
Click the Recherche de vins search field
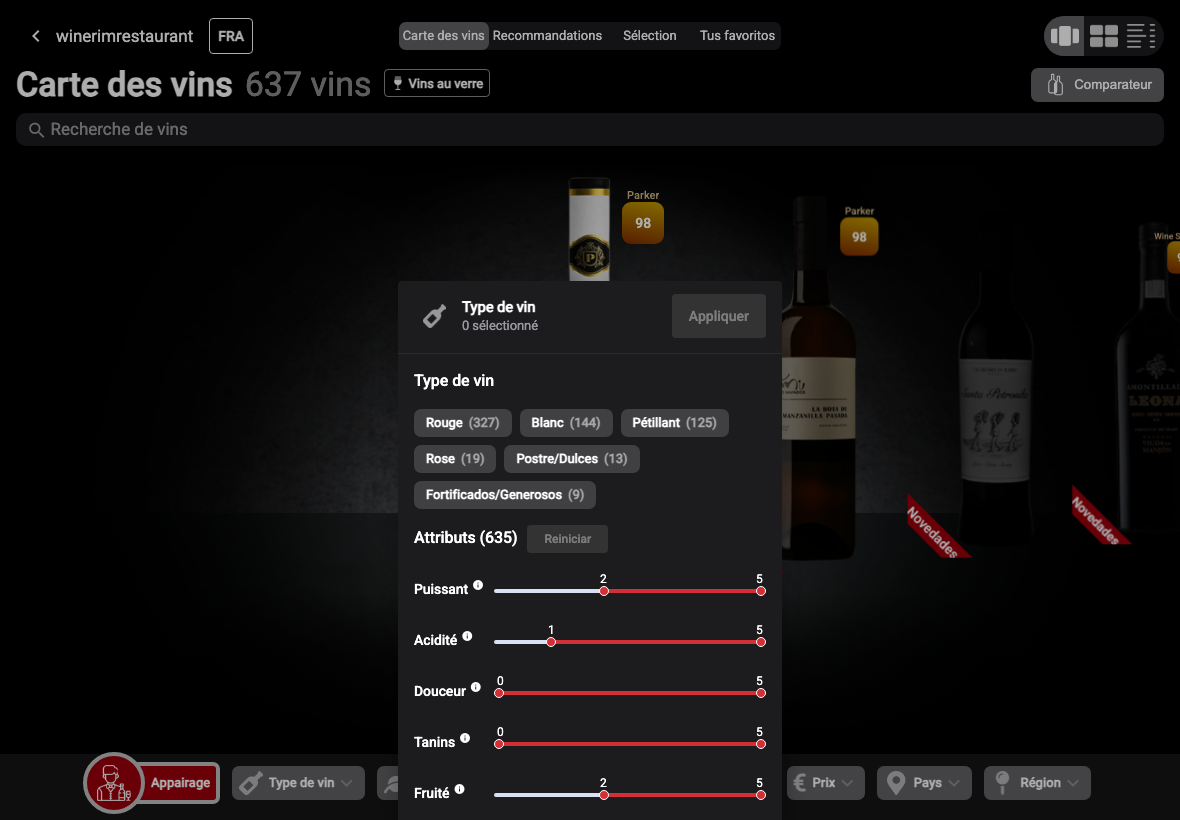[590, 129]
